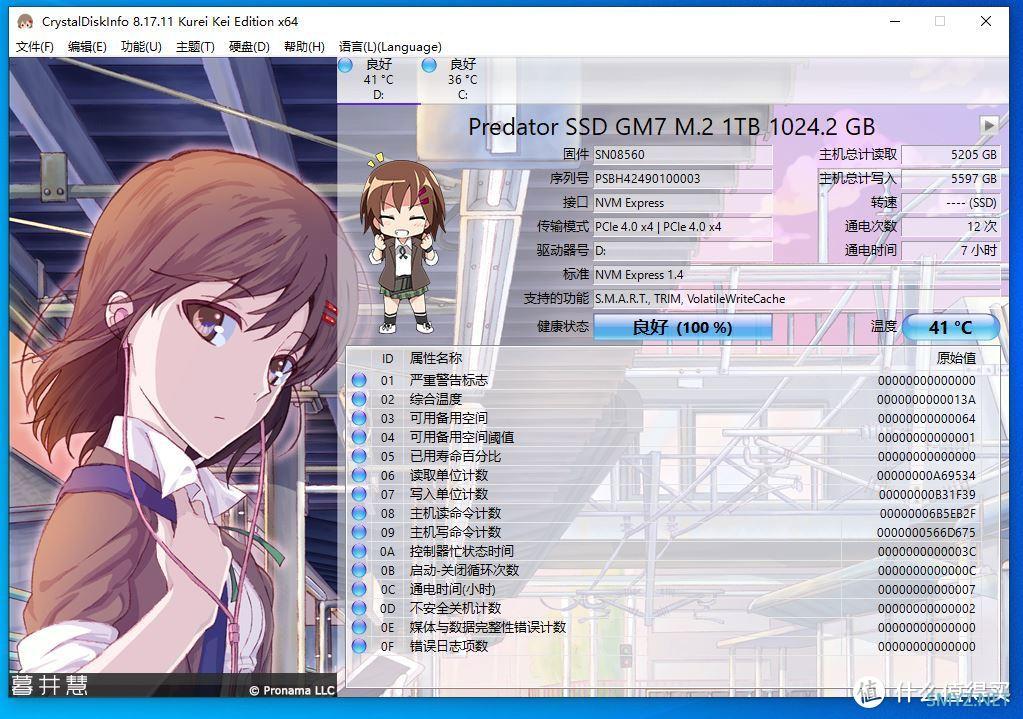The width and height of the screenshot is (1023, 719).
Task: Click status orb for attribute 04 可用备用空间阈值
Action: (359, 437)
